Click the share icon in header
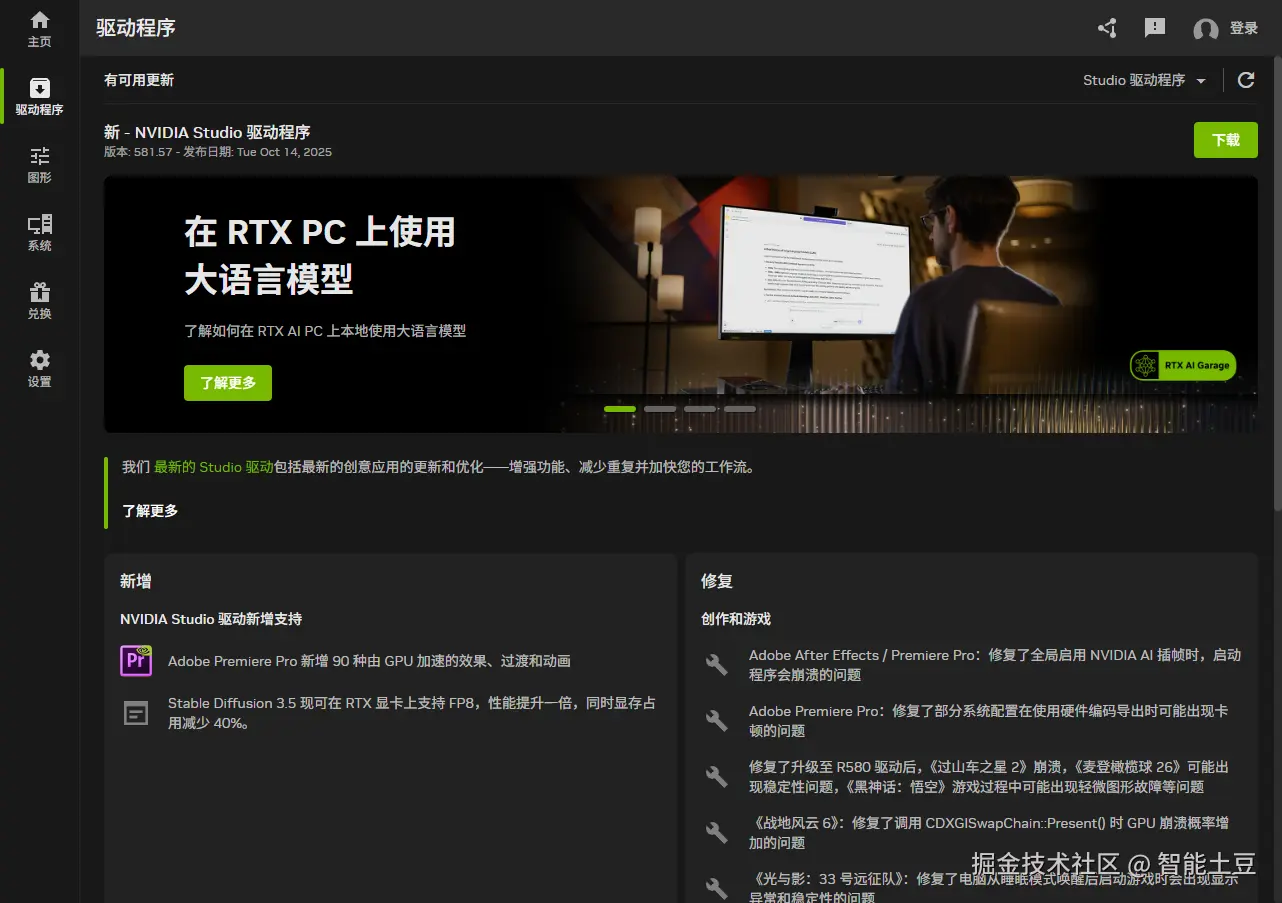Screen dimensions: 1282x903 click(1107, 28)
